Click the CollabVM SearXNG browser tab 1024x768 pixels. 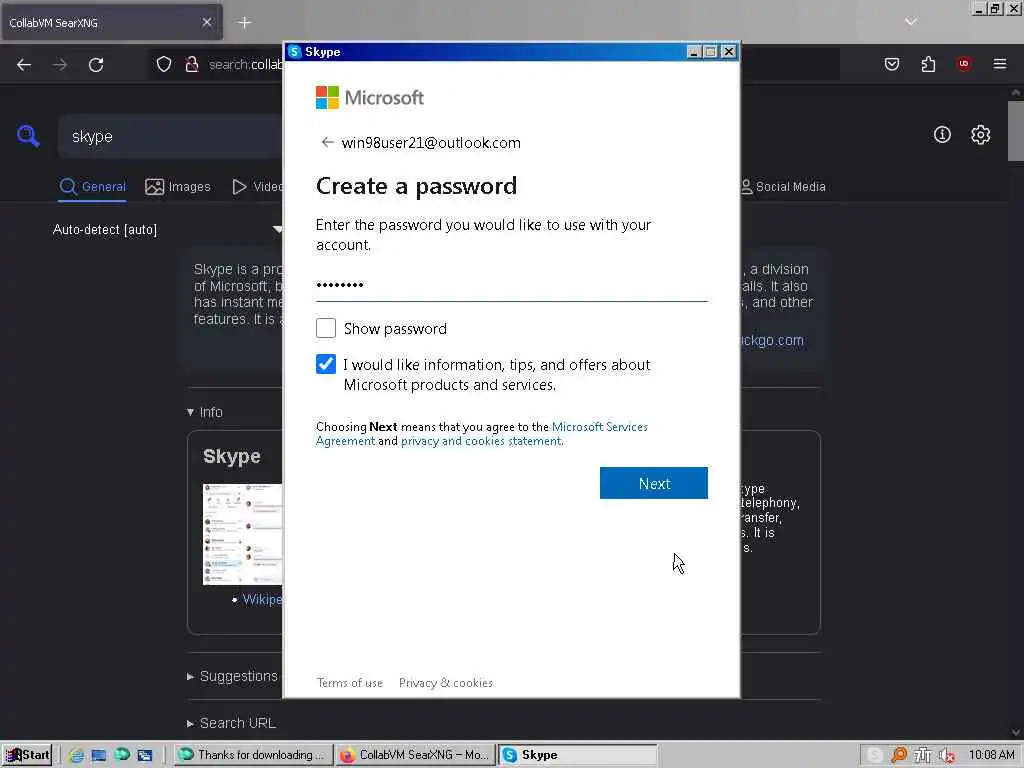[111, 23]
